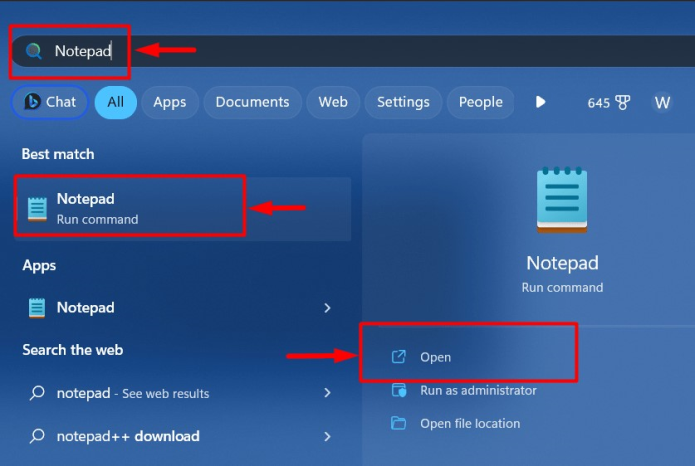Click the Notepad search text field

click(353, 51)
